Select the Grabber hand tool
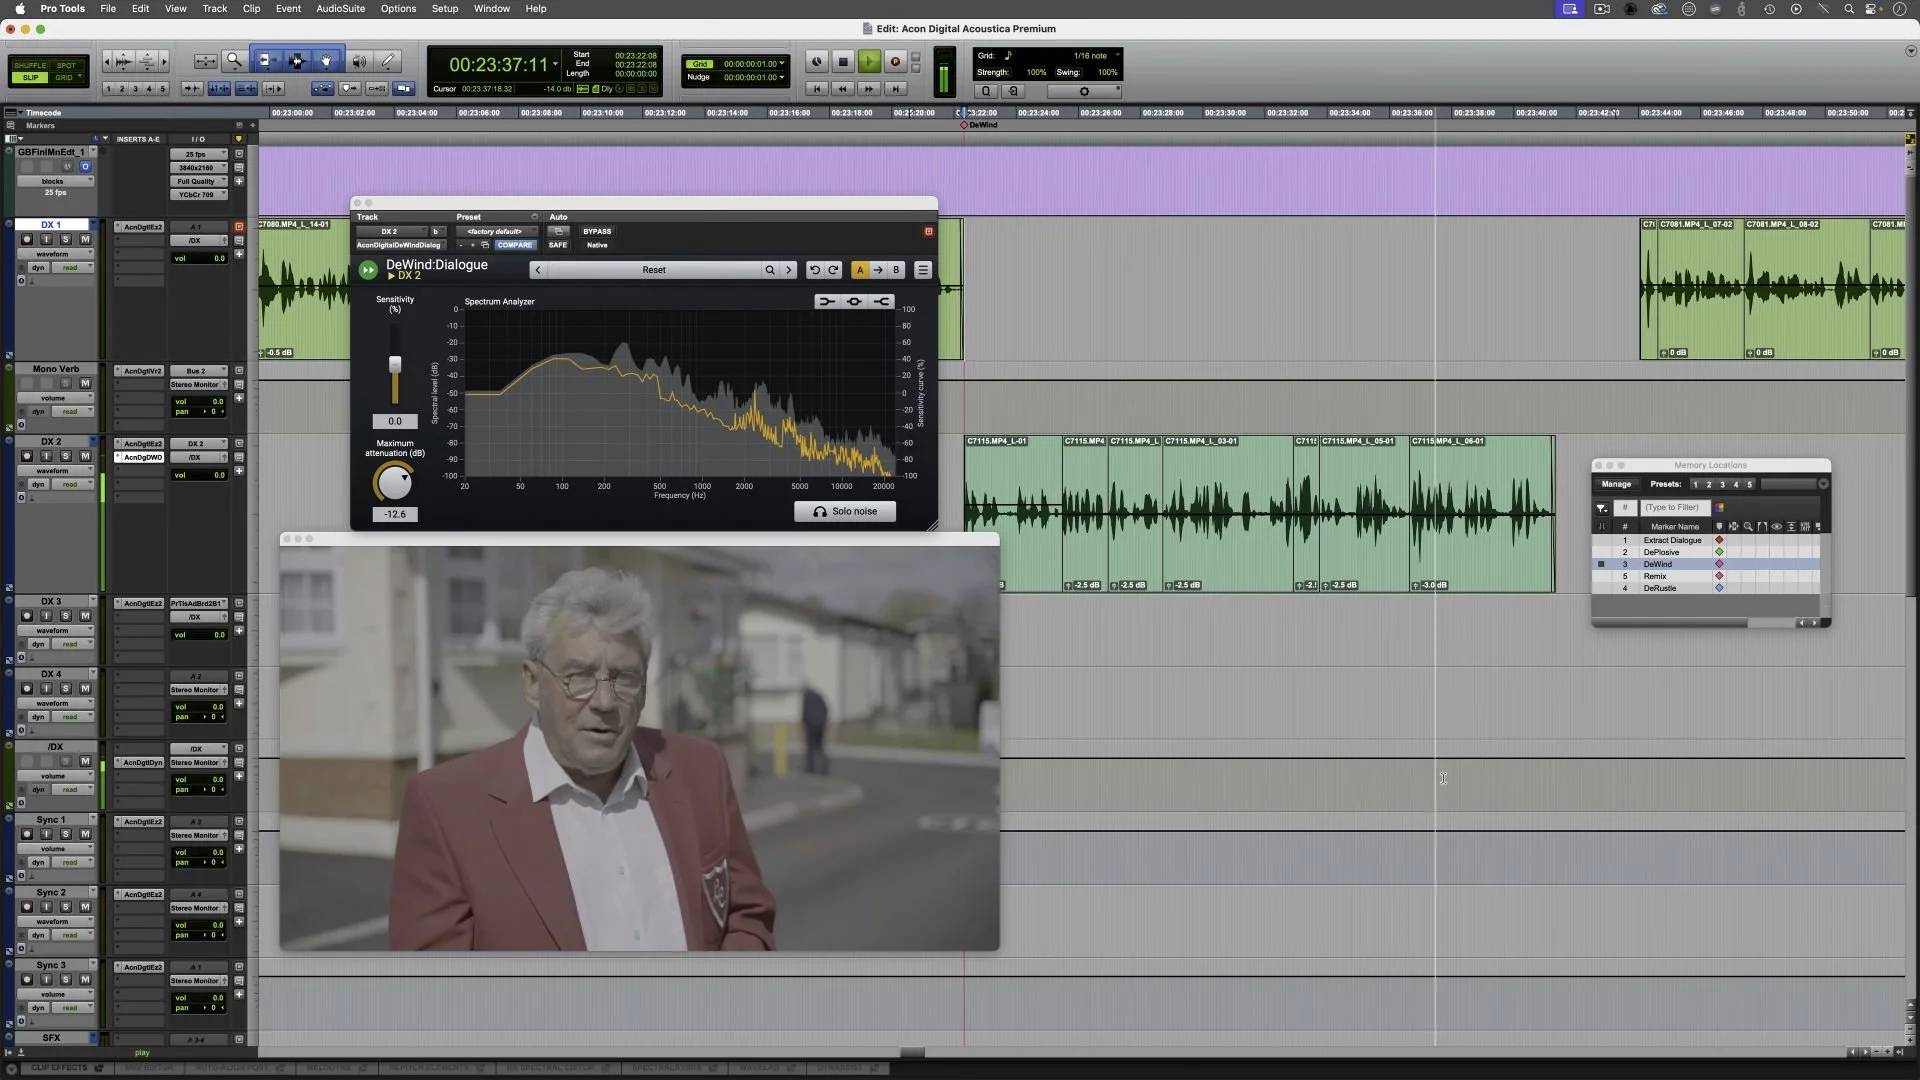This screenshot has height=1080, width=1920. tap(326, 61)
